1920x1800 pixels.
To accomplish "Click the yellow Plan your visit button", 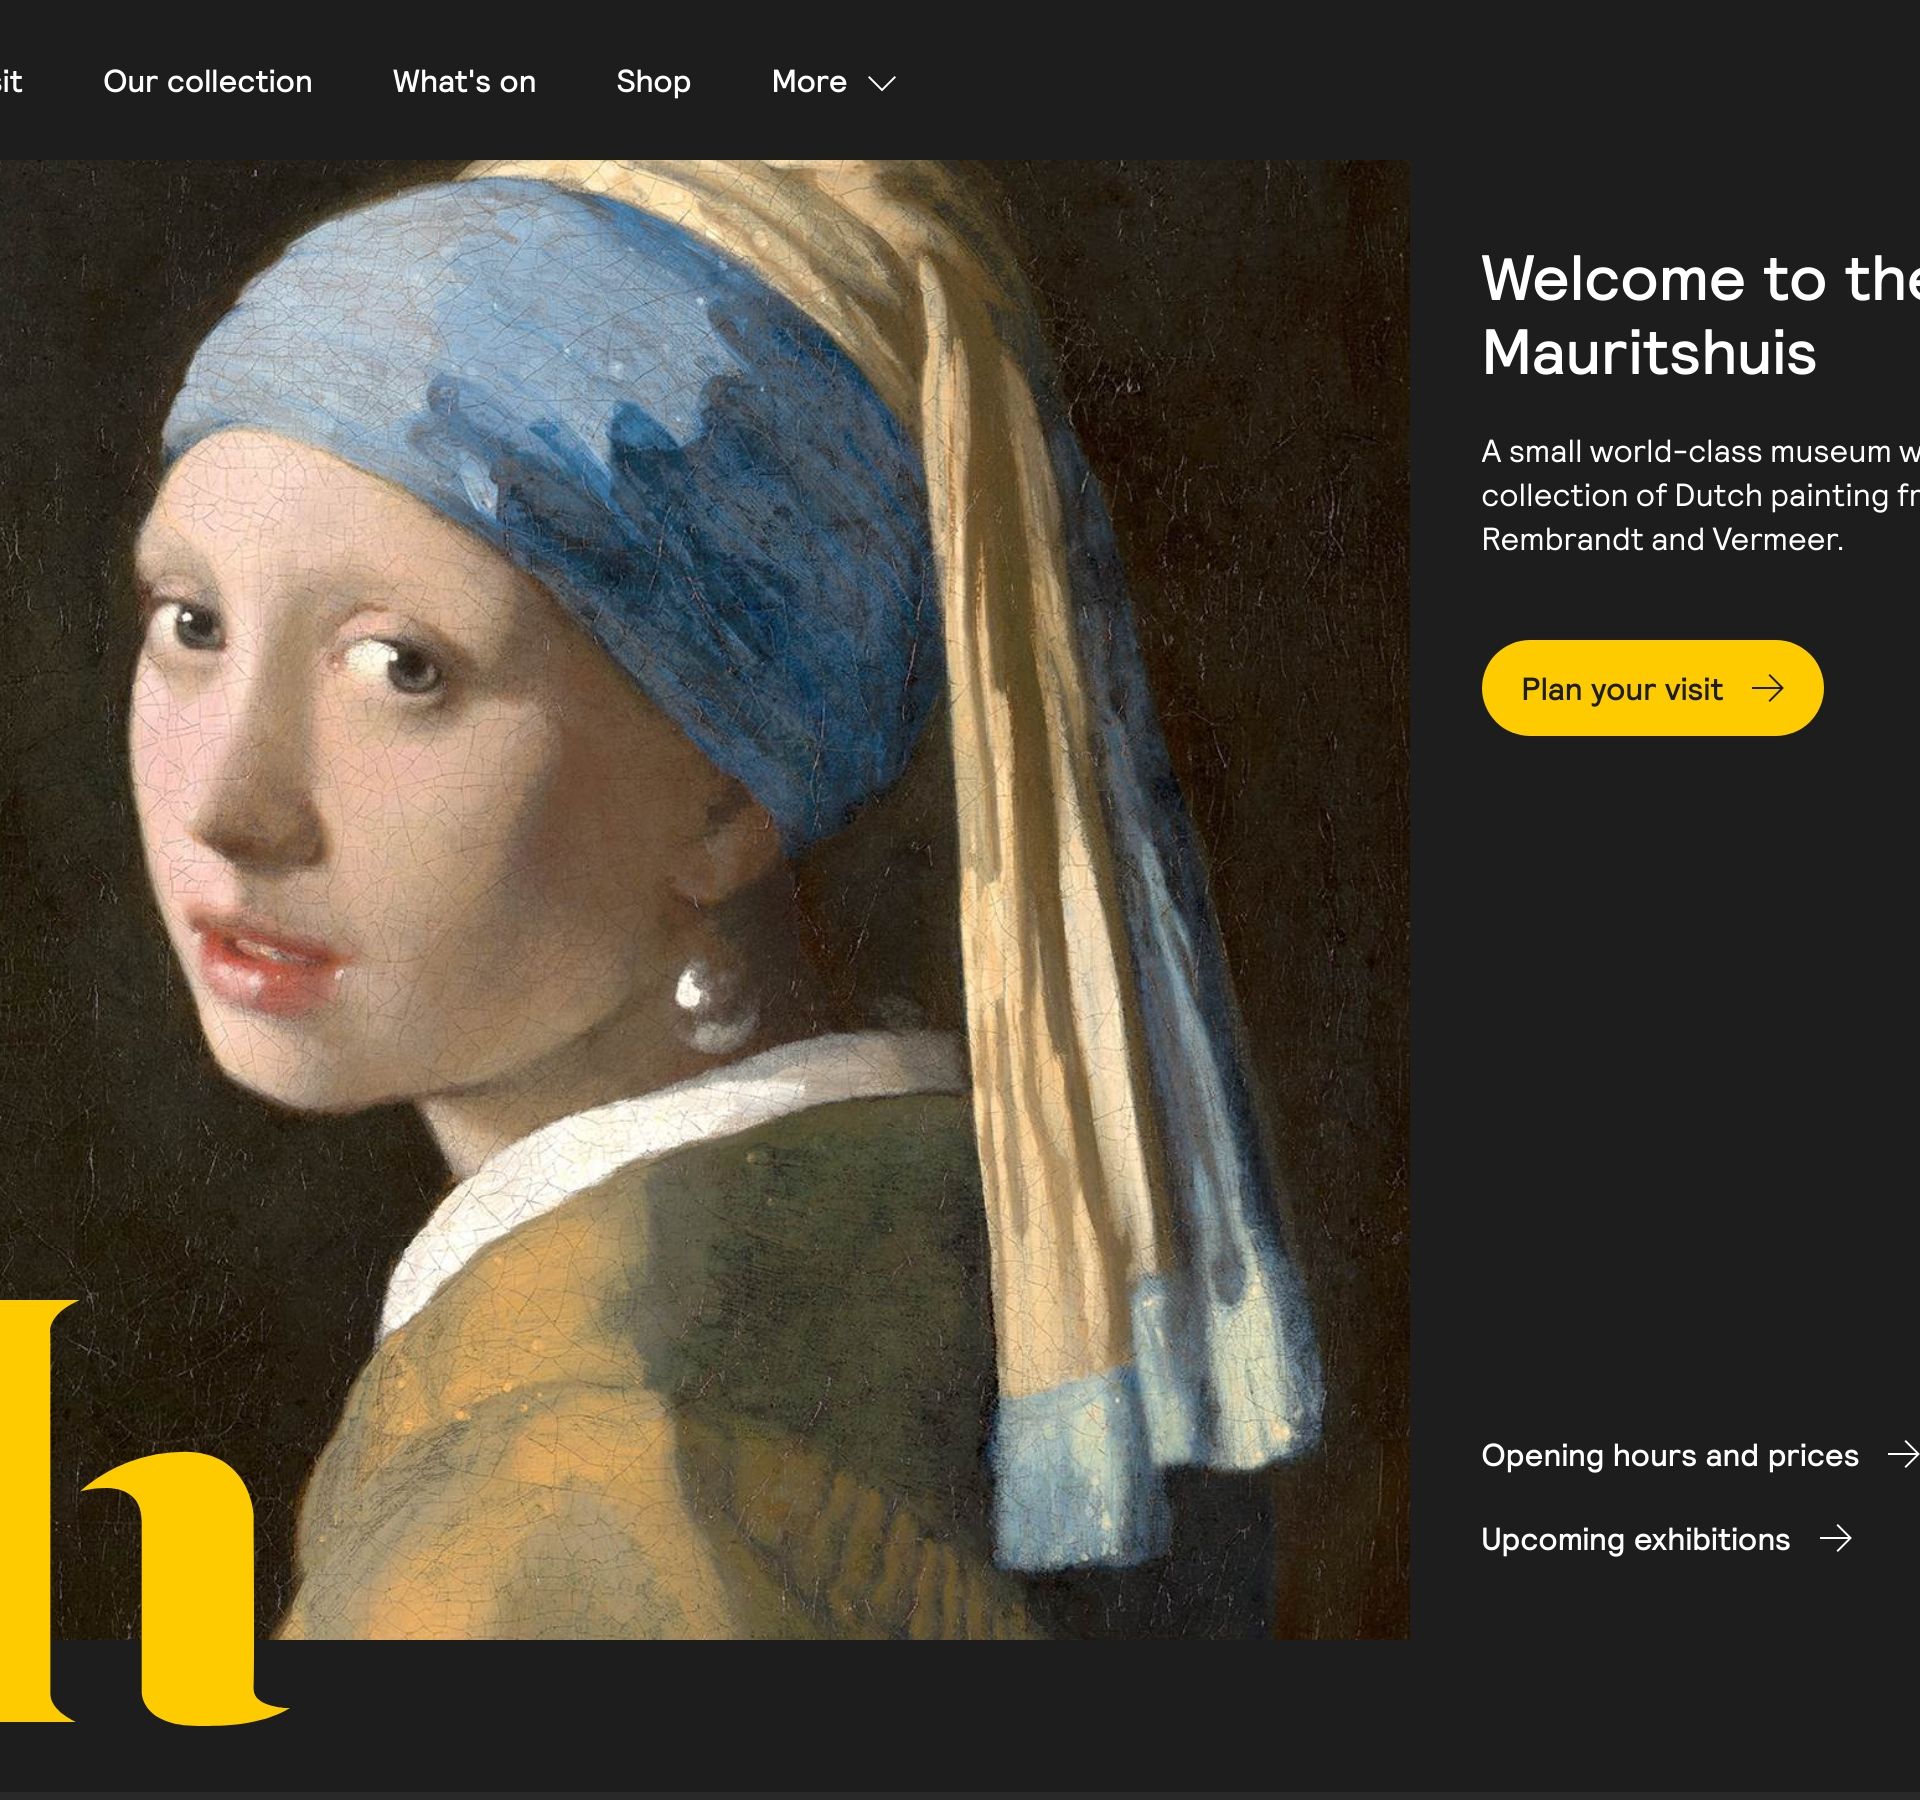I will [1652, 688].
